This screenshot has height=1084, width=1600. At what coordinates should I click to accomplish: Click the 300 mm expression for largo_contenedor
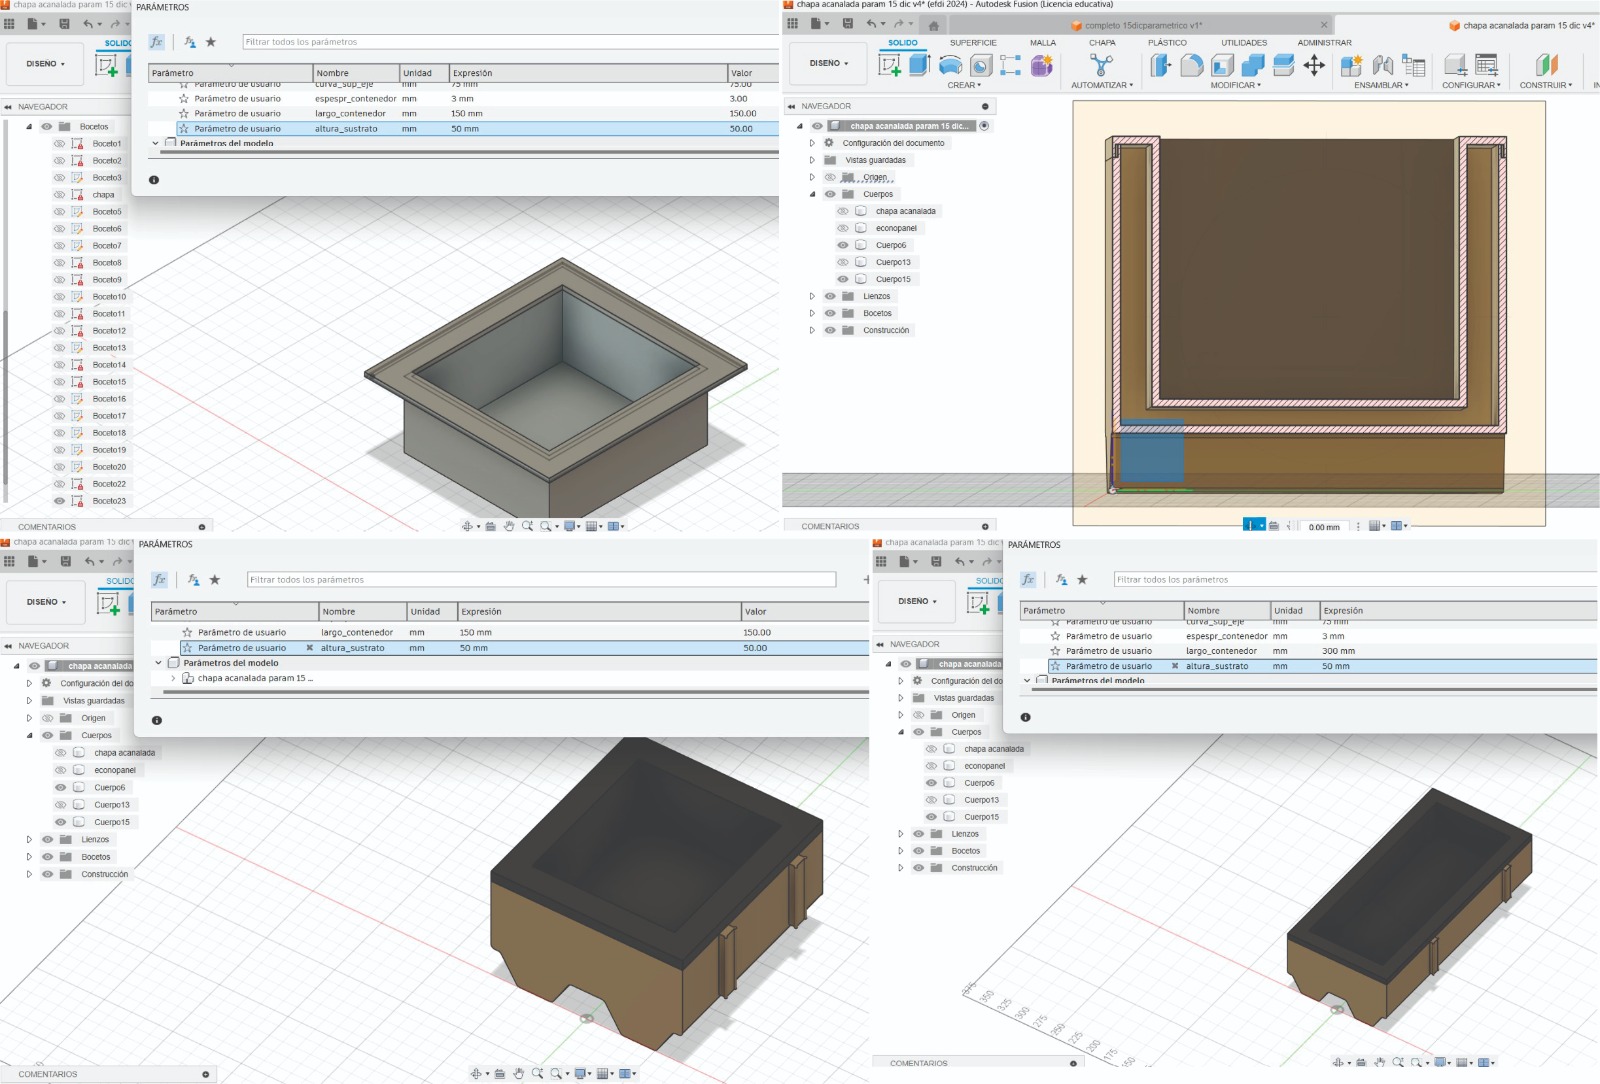click(x=1338, y=651)
